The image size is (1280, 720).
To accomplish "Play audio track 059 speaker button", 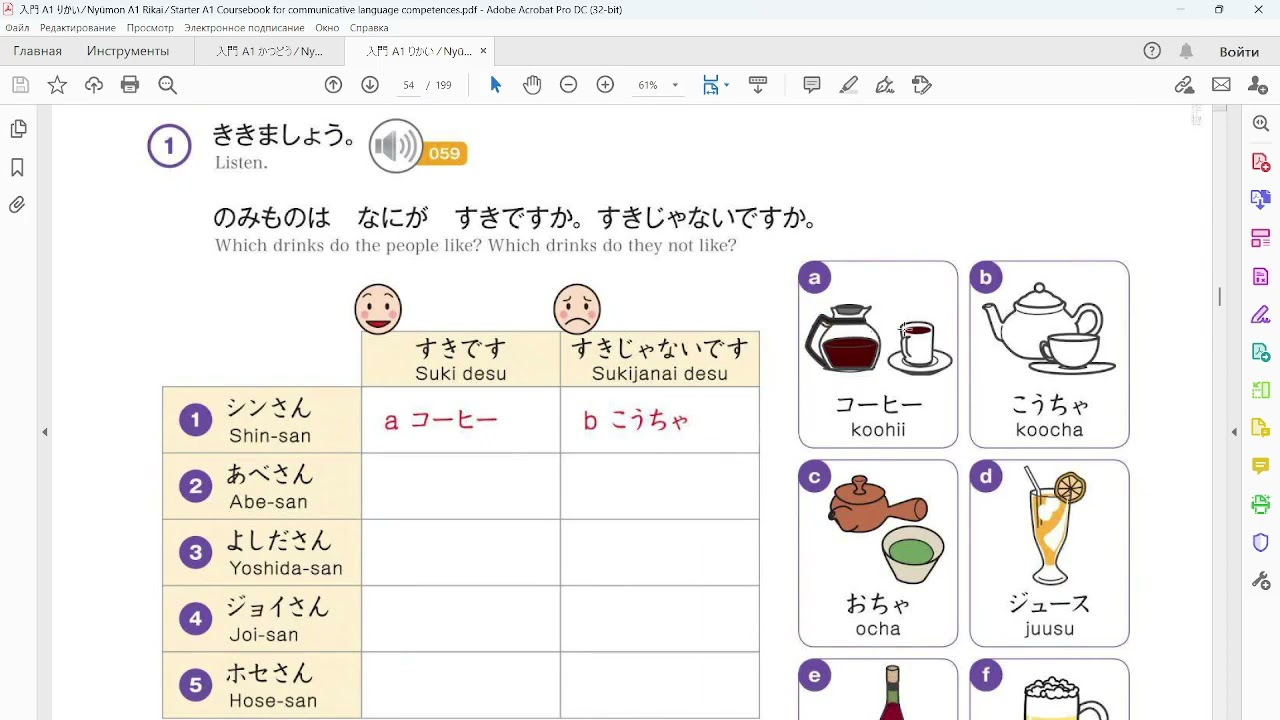I will 396,146.
